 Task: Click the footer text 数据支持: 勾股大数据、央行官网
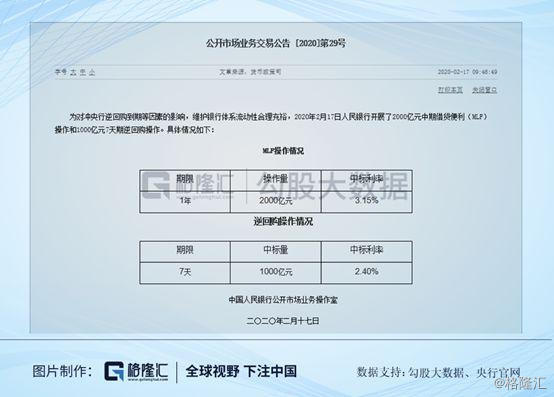[x=439, y=372]
